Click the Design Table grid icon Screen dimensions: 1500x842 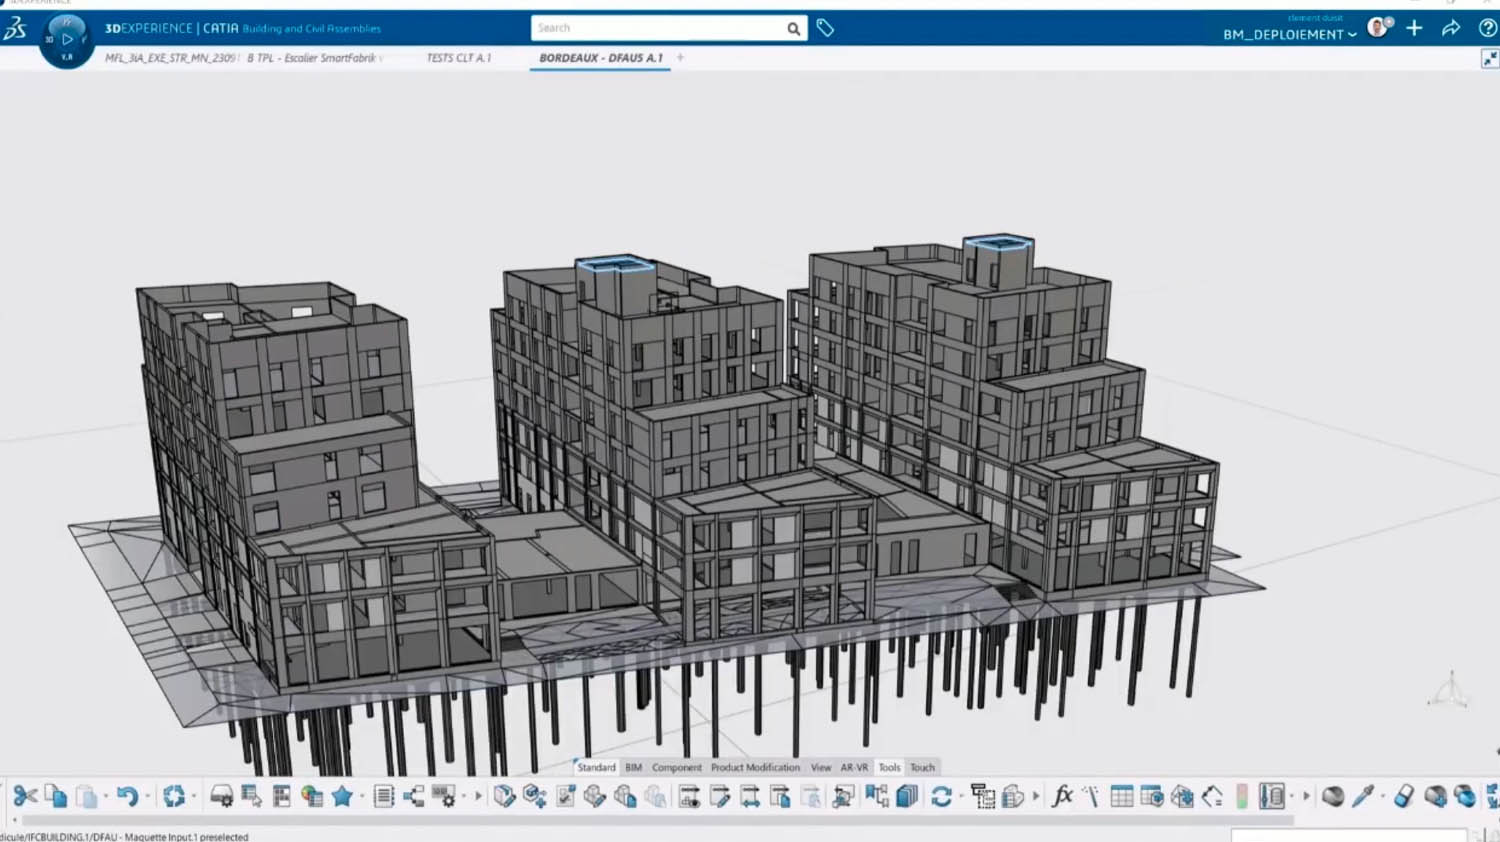point(1122,796)
